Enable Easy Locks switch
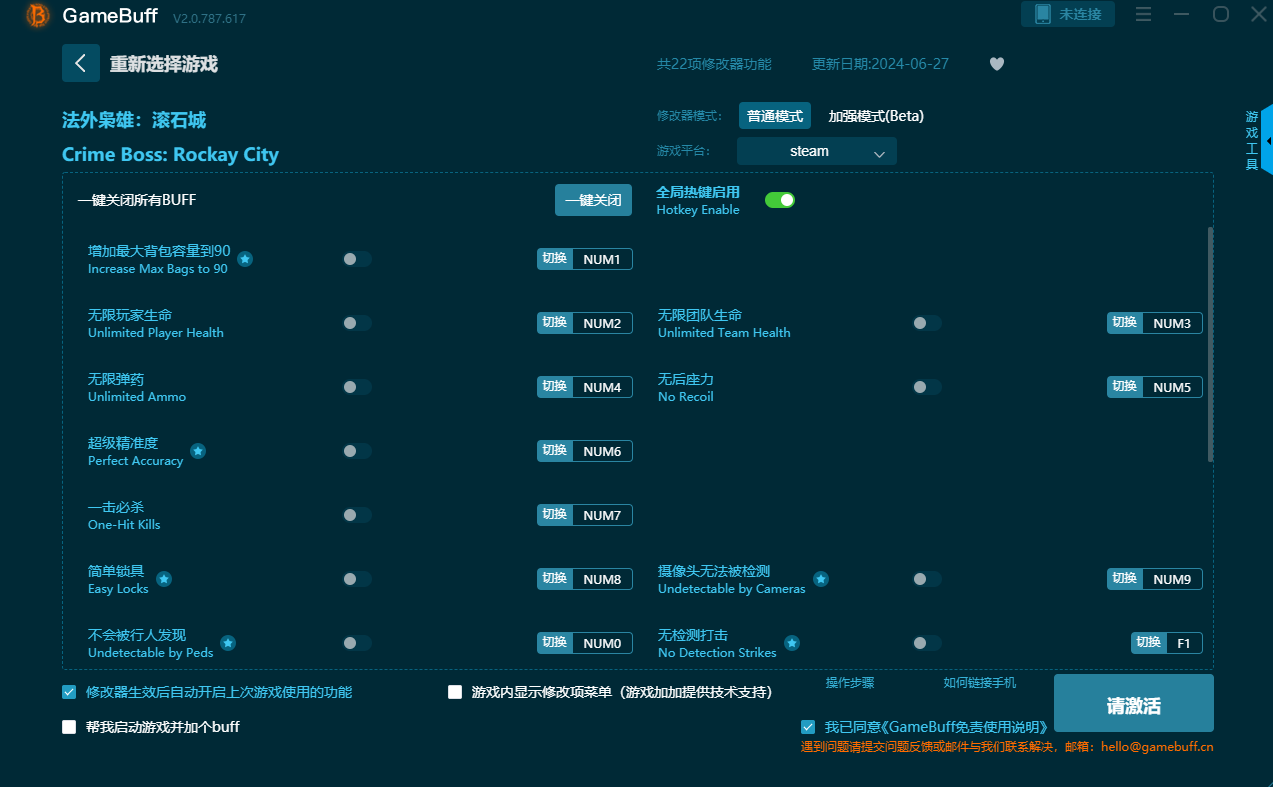 pyautogui.click(x=357, y=579)
